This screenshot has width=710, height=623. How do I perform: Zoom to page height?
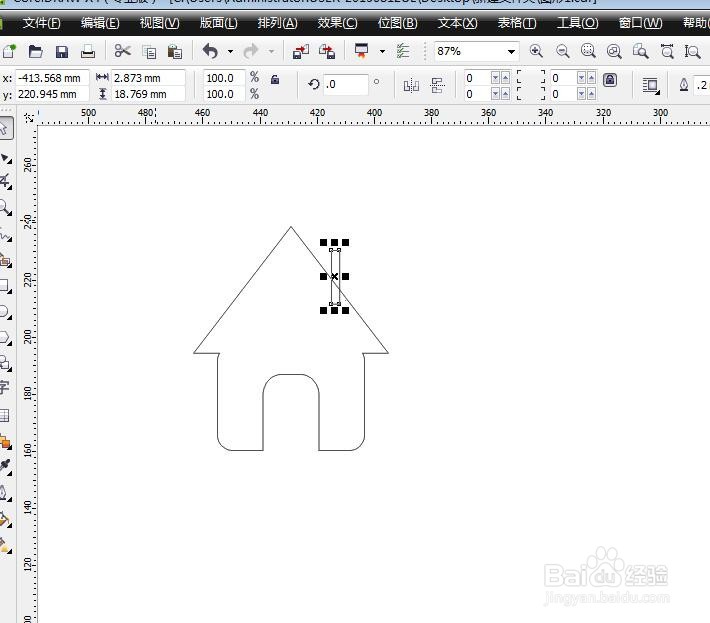point(692,51)
